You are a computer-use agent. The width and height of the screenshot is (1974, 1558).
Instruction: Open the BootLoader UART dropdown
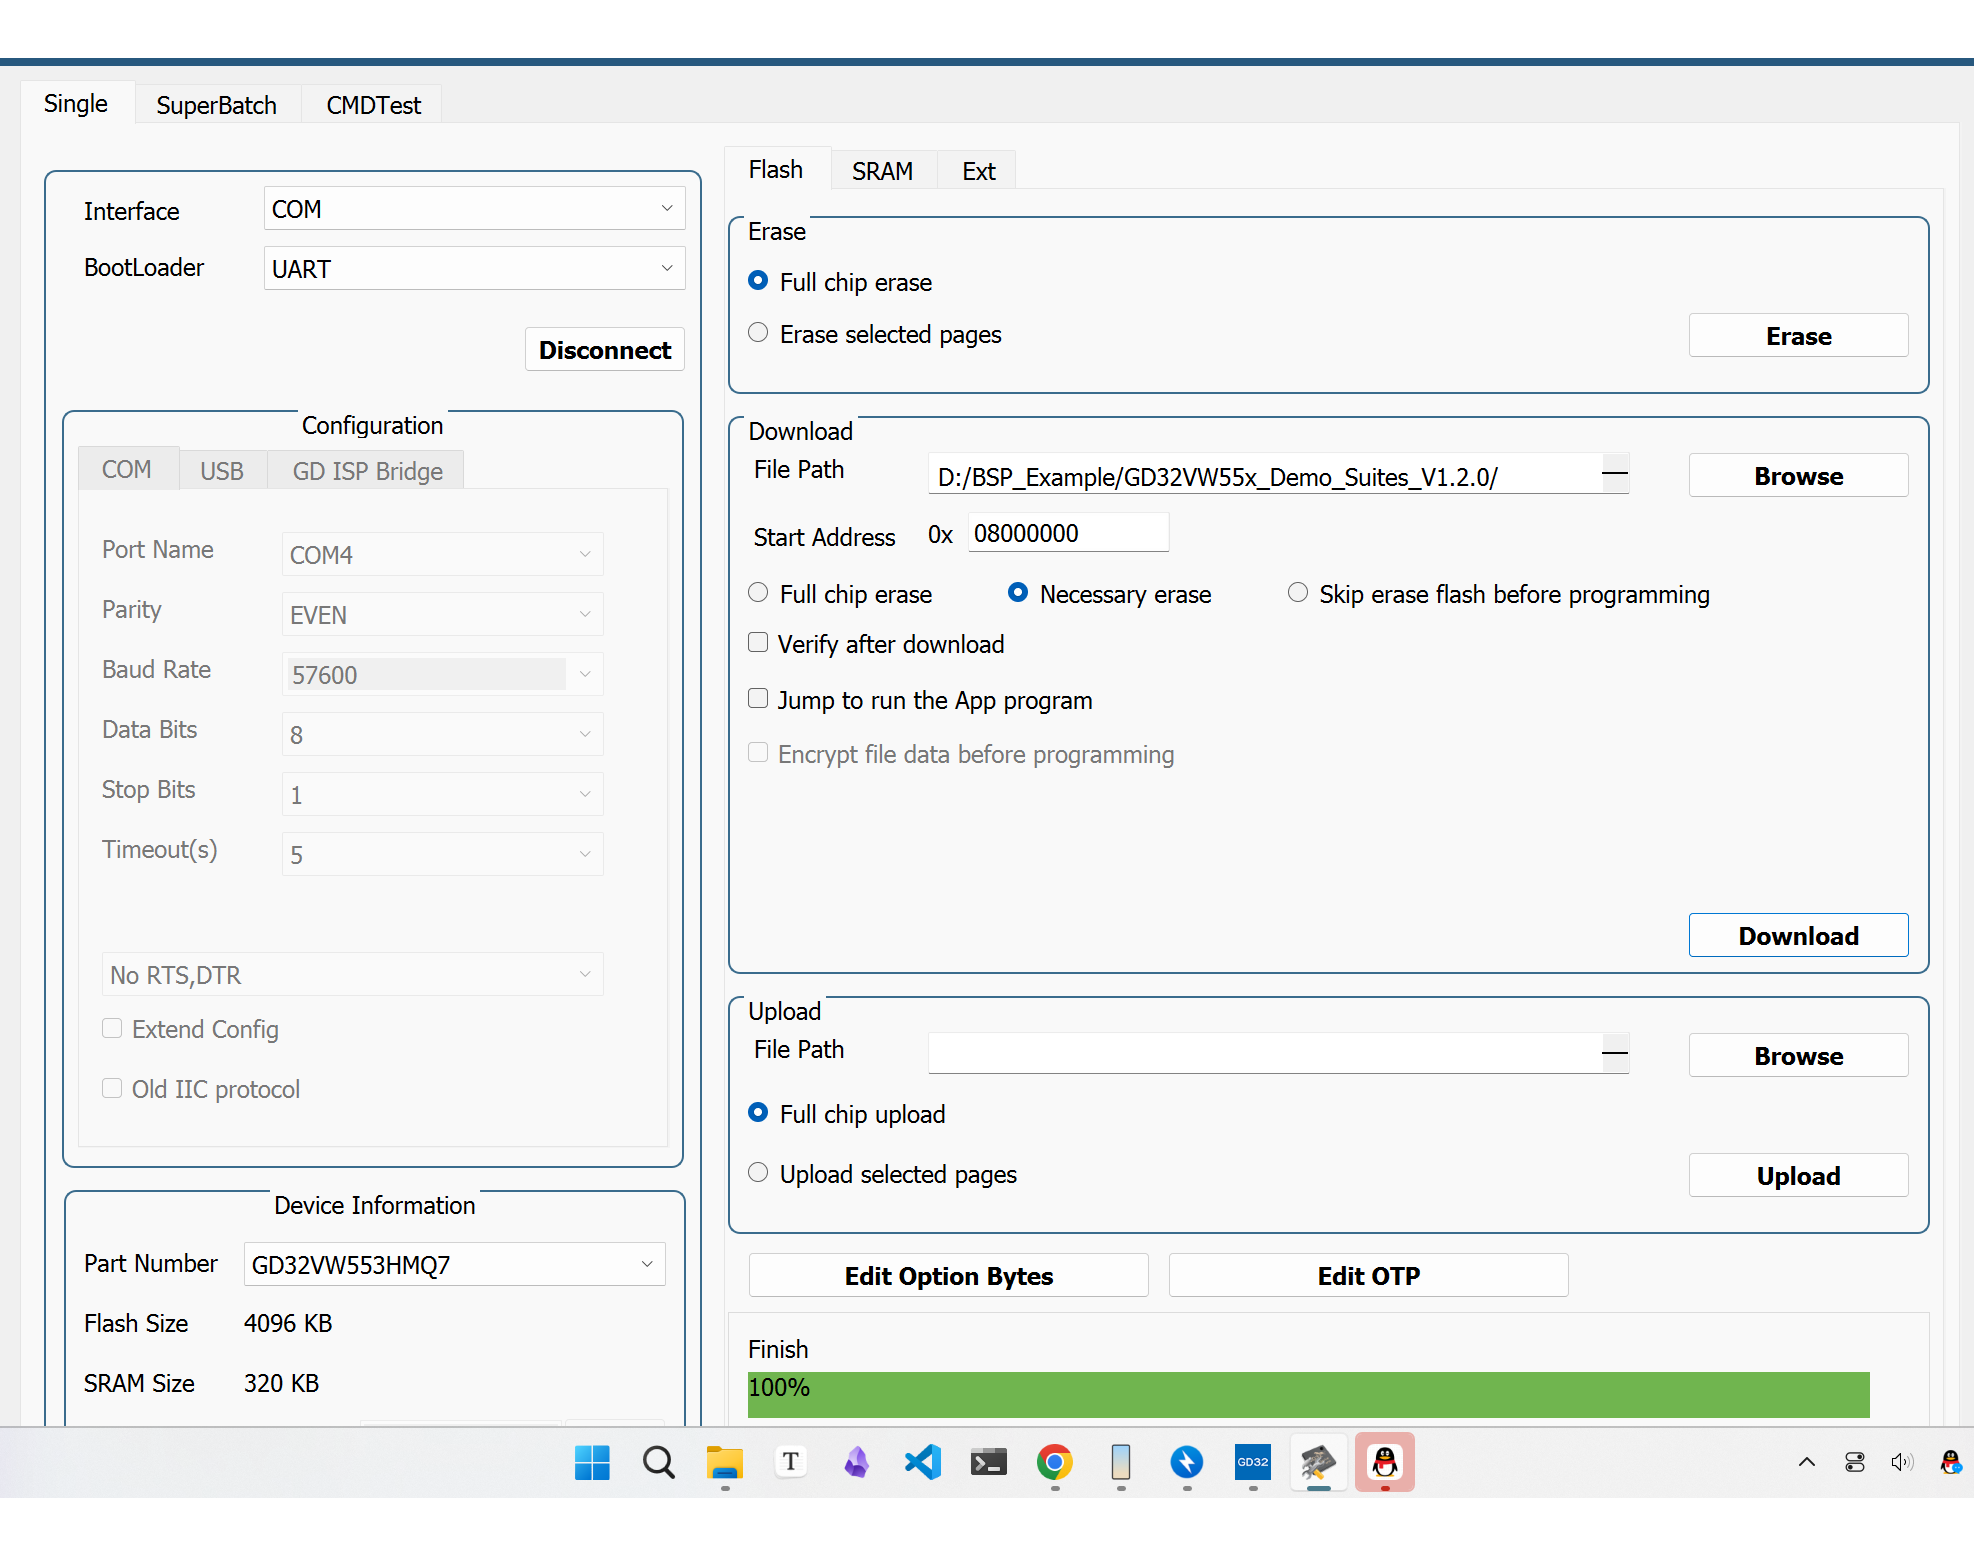[x=474, y=269]
